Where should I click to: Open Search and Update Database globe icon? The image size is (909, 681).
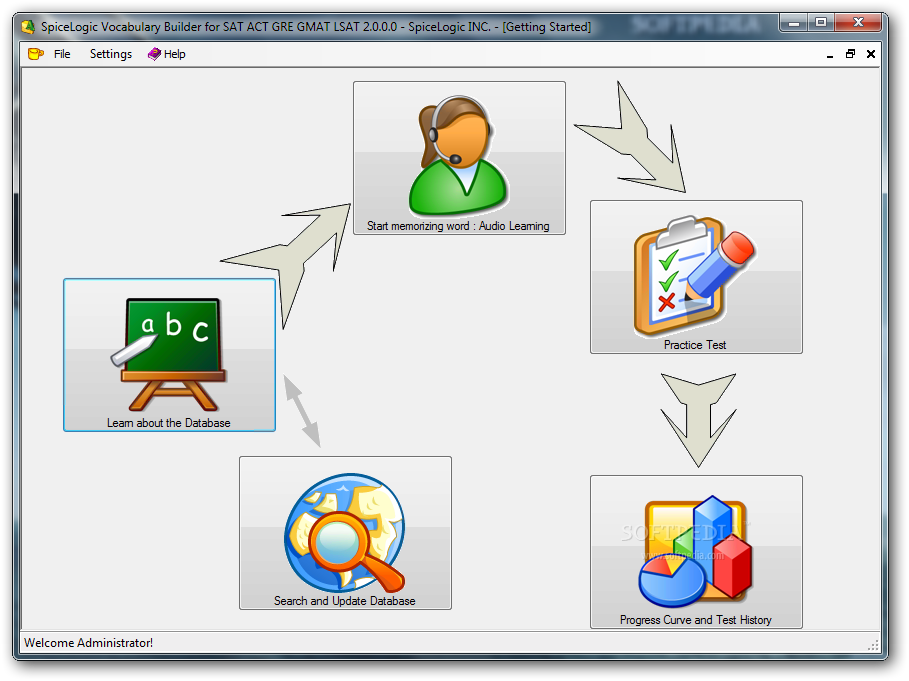346,533
